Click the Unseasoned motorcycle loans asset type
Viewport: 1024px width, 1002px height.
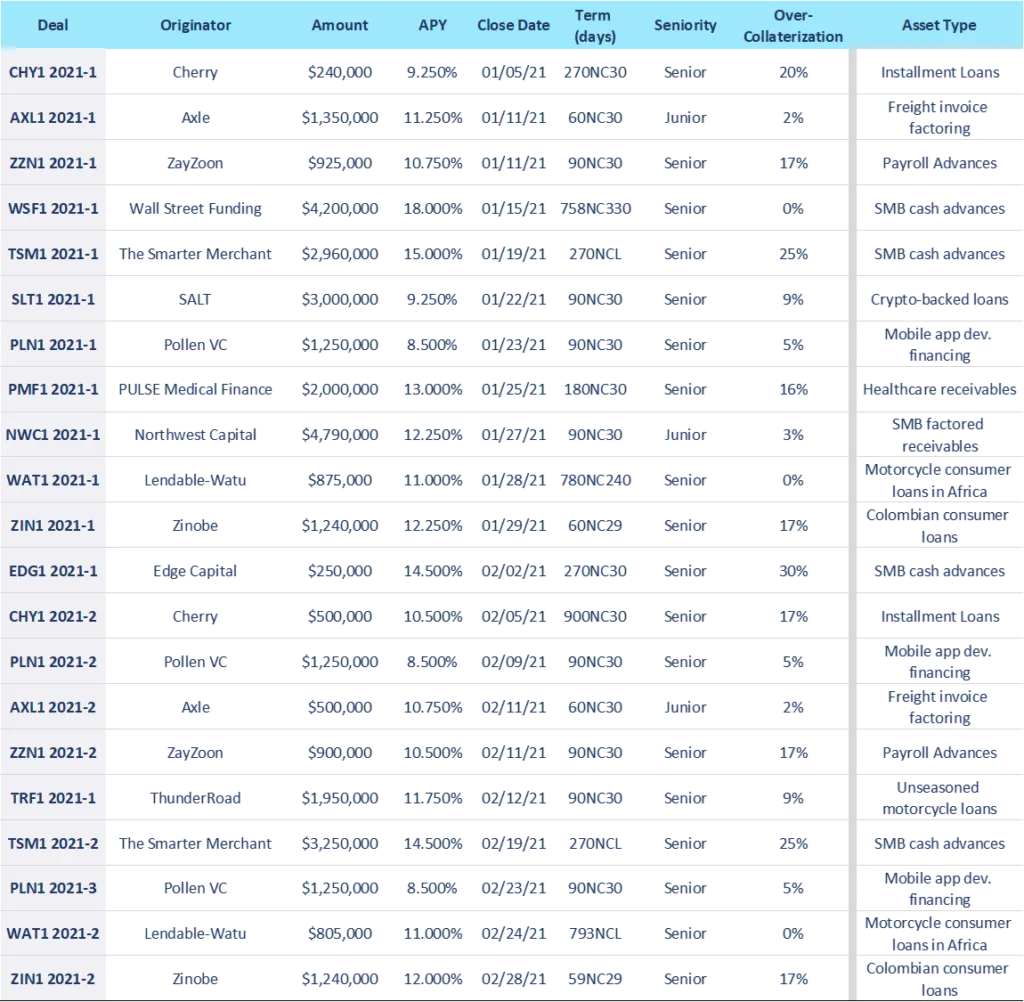[x=939, y=798]
